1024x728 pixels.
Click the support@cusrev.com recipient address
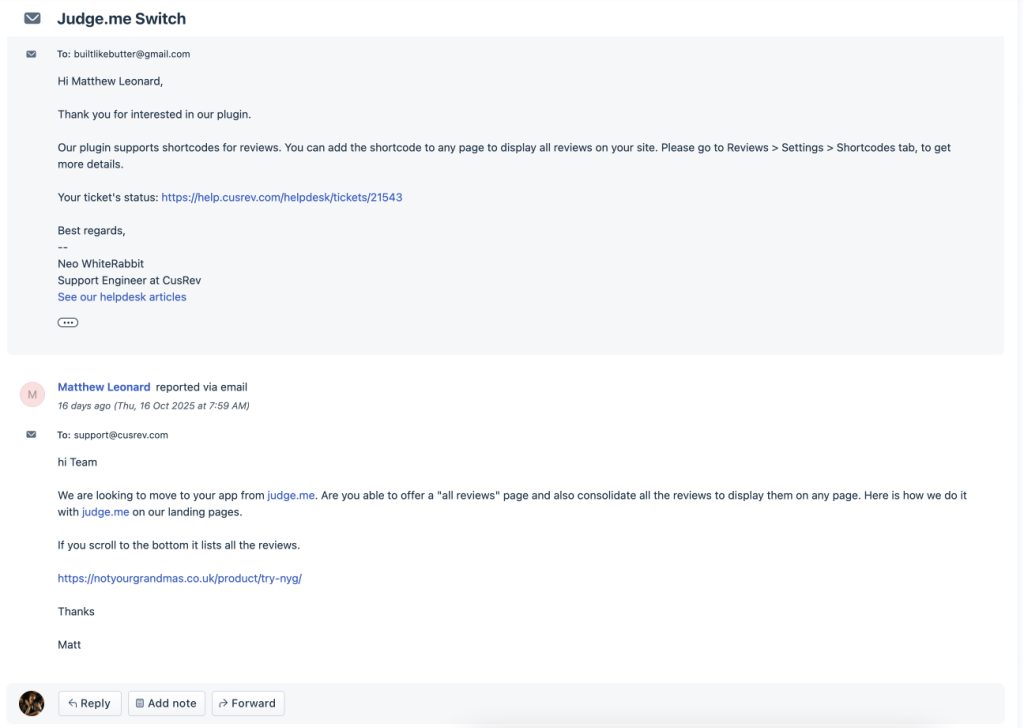120,435
